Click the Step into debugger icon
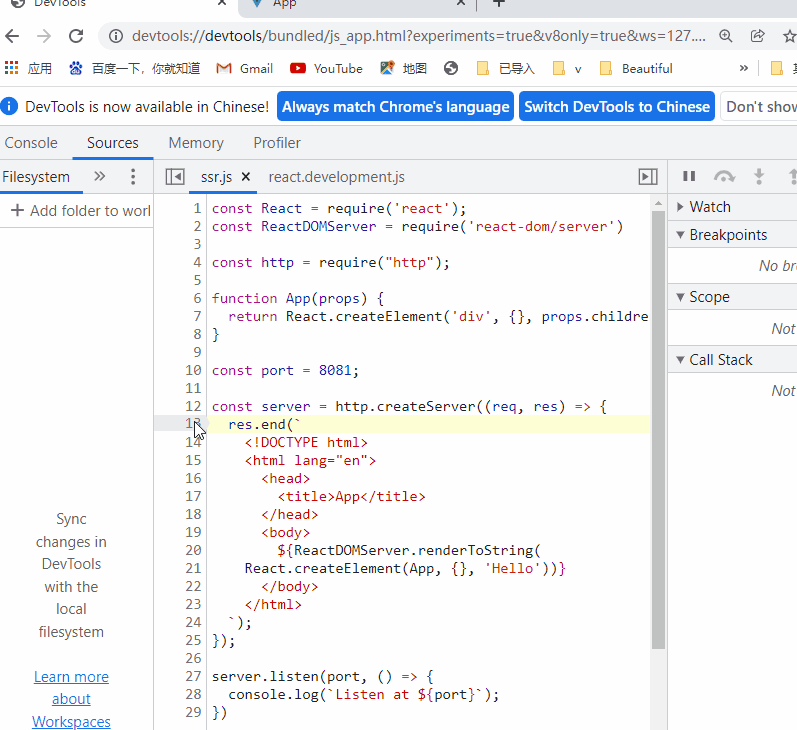The width and height of the screenshot is (797, 730). 759,177
